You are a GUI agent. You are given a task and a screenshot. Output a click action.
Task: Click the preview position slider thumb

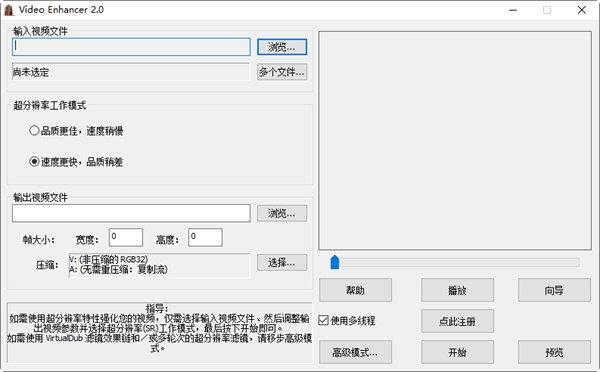pyautogui.click(x=335, y=262)
